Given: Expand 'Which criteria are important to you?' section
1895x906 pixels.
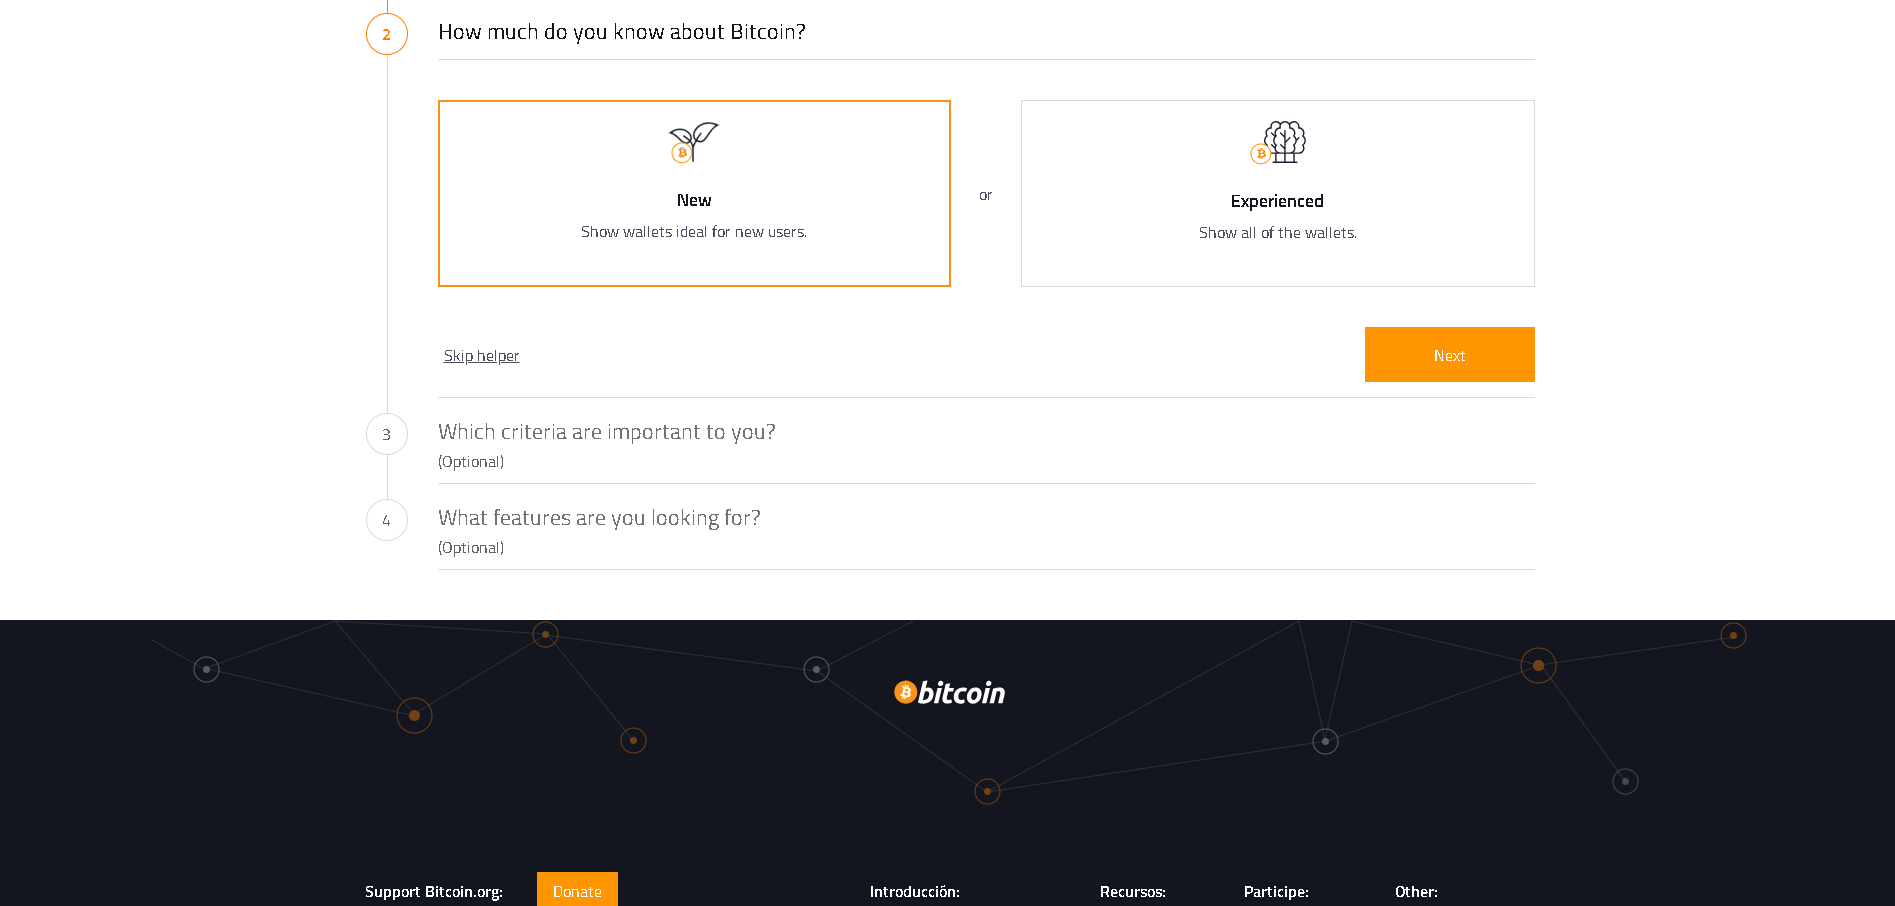Looking at the screenshot, I should pyautogui.click(x=607, y=432).
